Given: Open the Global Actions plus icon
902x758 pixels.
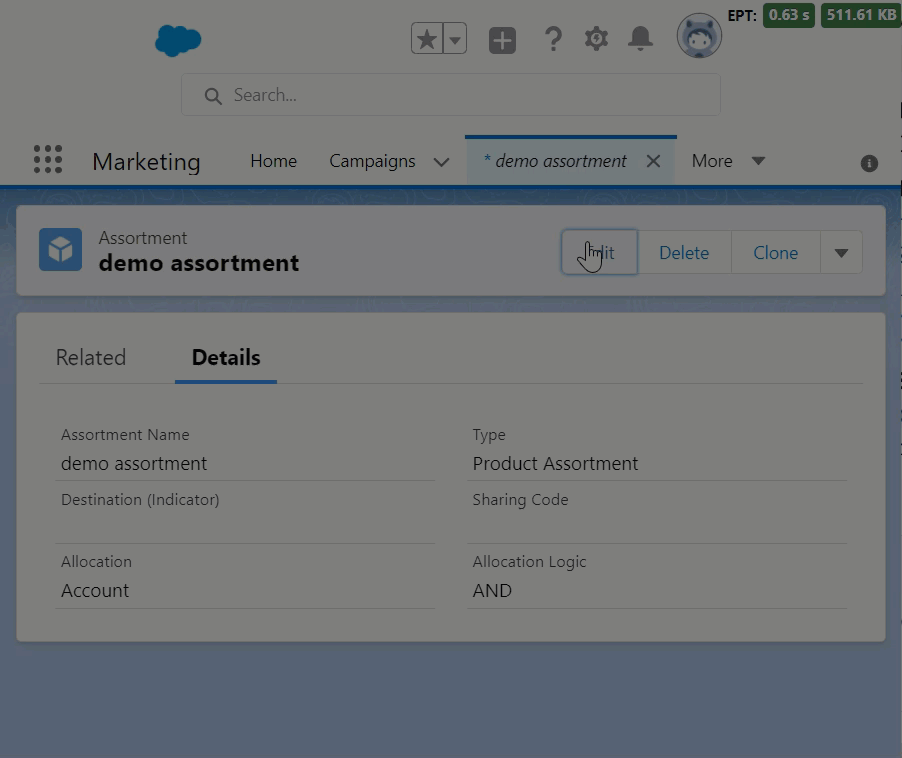Looking at the screenshot, I should [502, 40].
